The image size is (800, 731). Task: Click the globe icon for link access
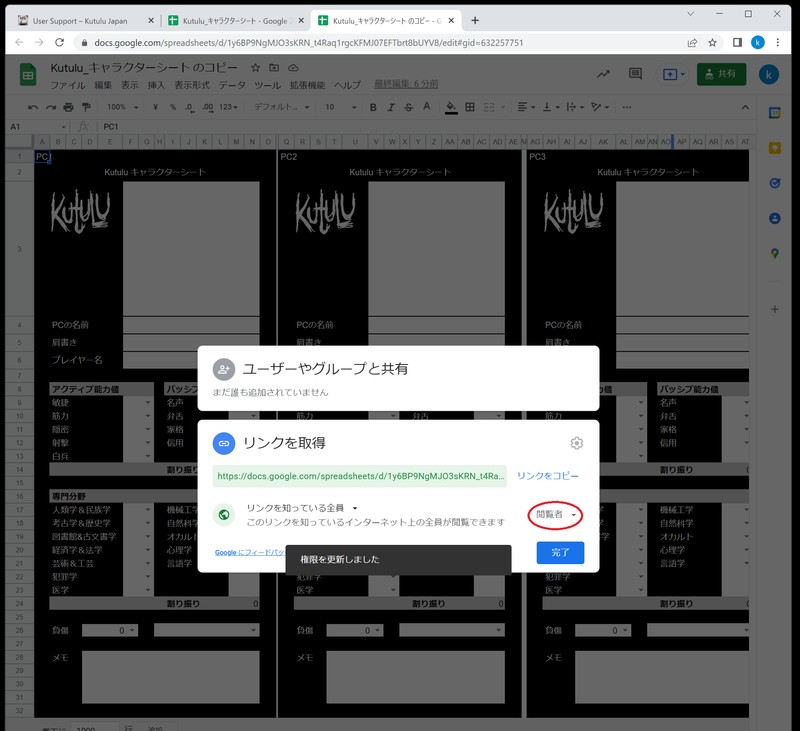(x=224, y=515)
